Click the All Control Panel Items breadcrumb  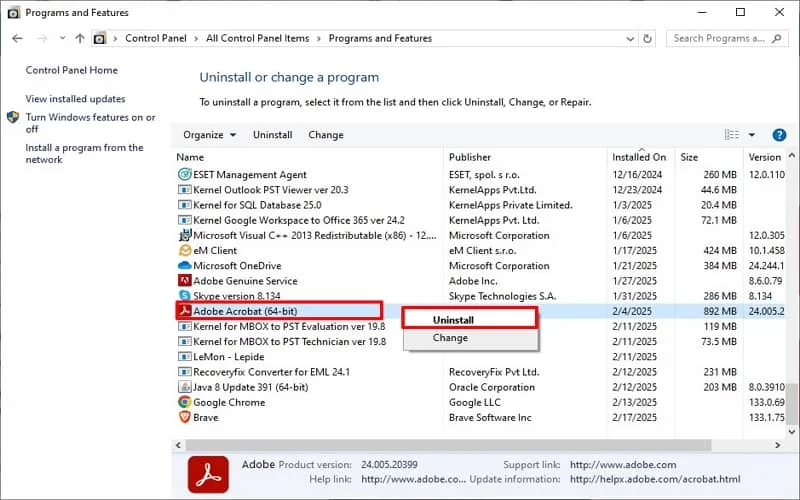258,38
